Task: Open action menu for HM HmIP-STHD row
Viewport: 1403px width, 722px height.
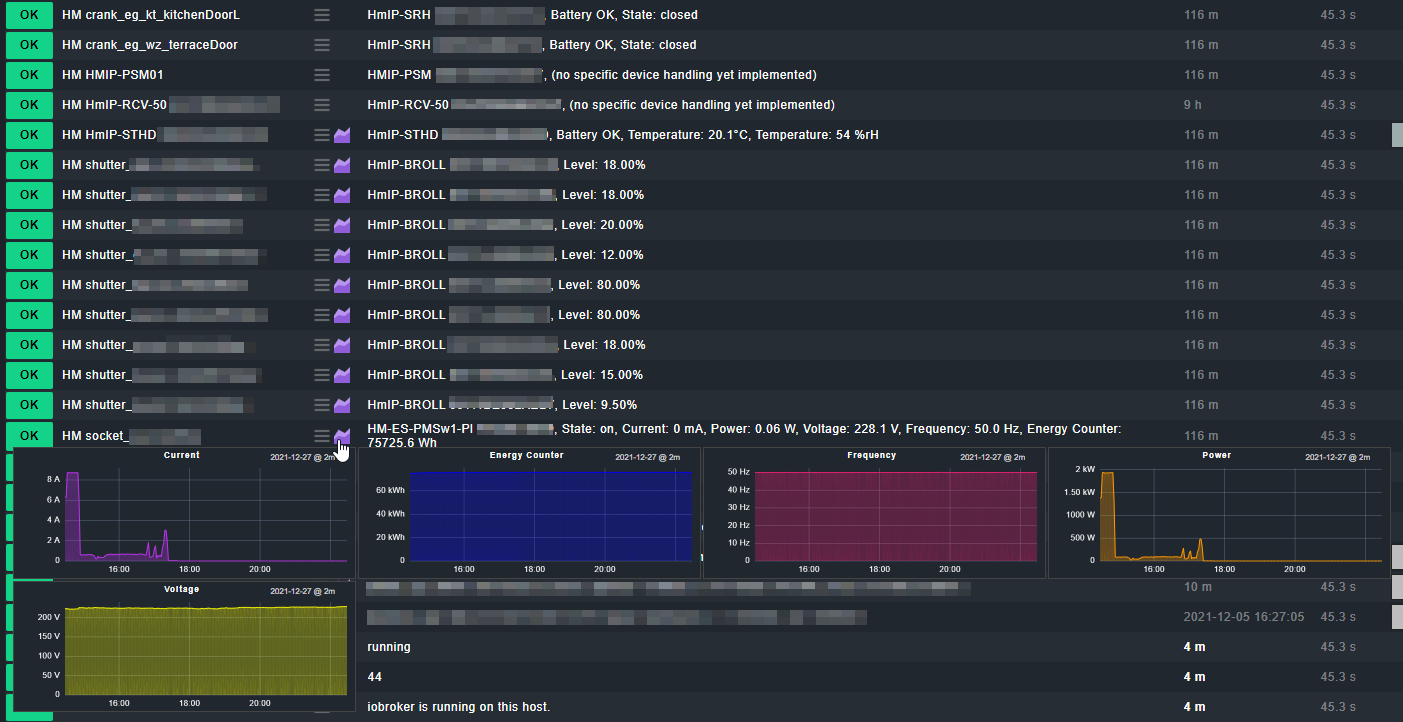Action: 321,135
